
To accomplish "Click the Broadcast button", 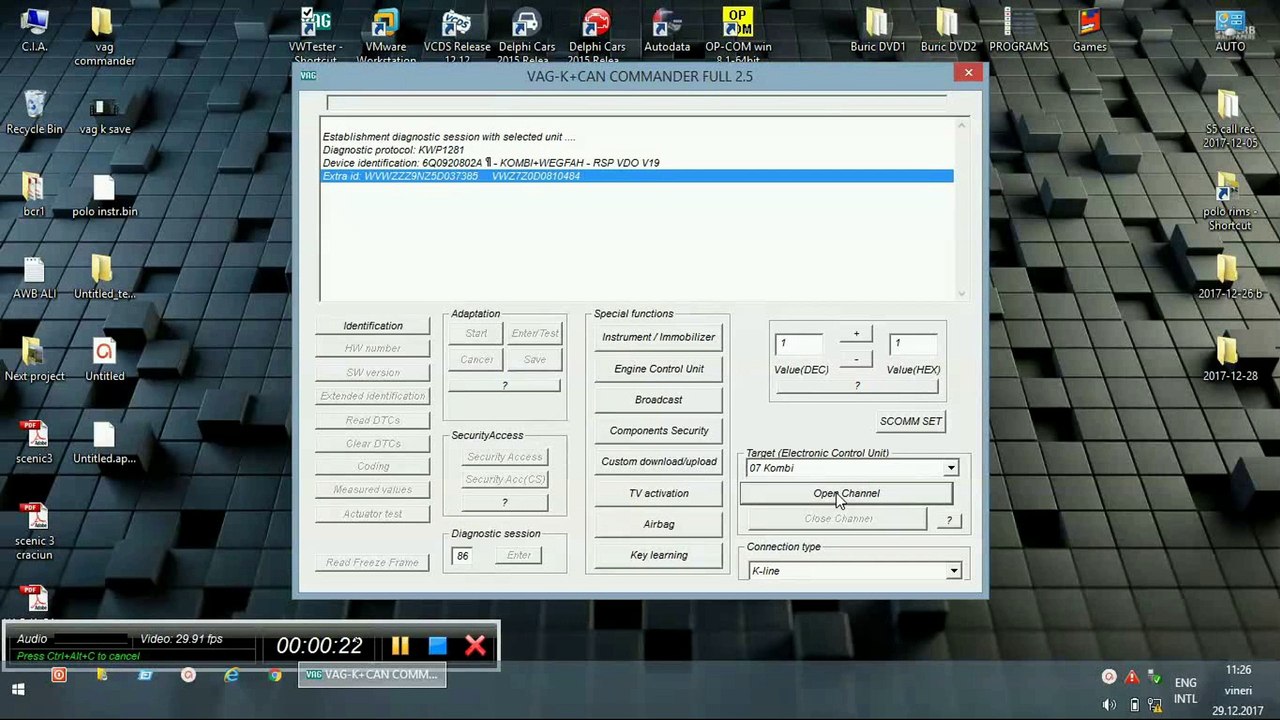I will point(658,400).
